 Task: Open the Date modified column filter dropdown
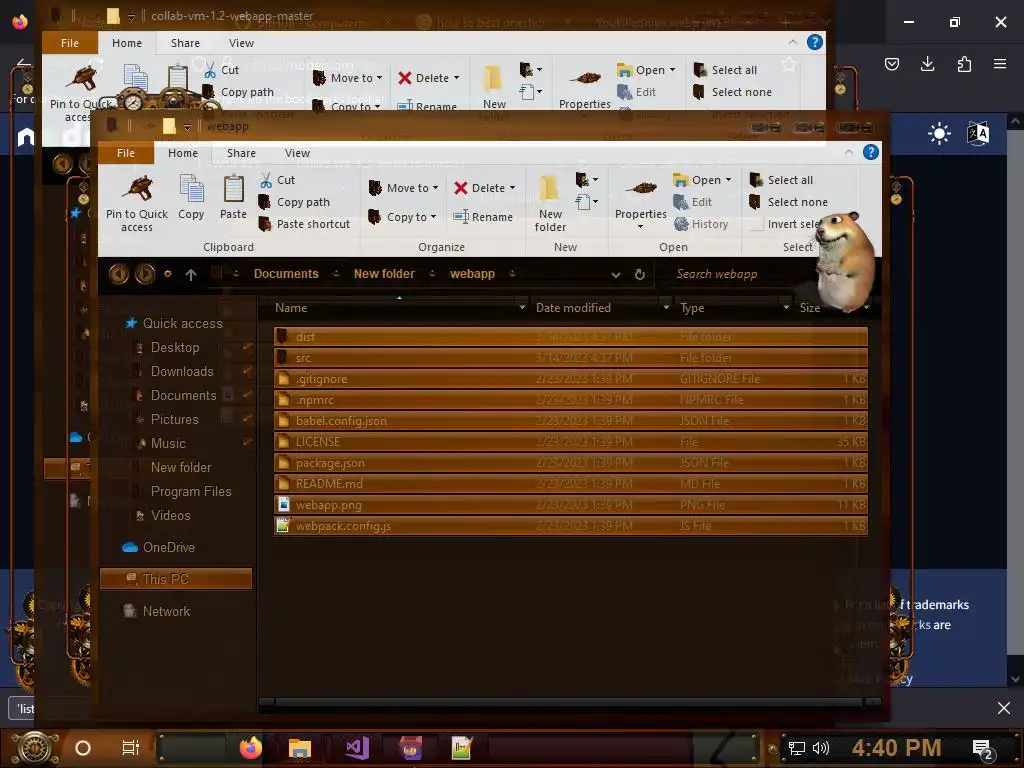(x=666, y=307)
